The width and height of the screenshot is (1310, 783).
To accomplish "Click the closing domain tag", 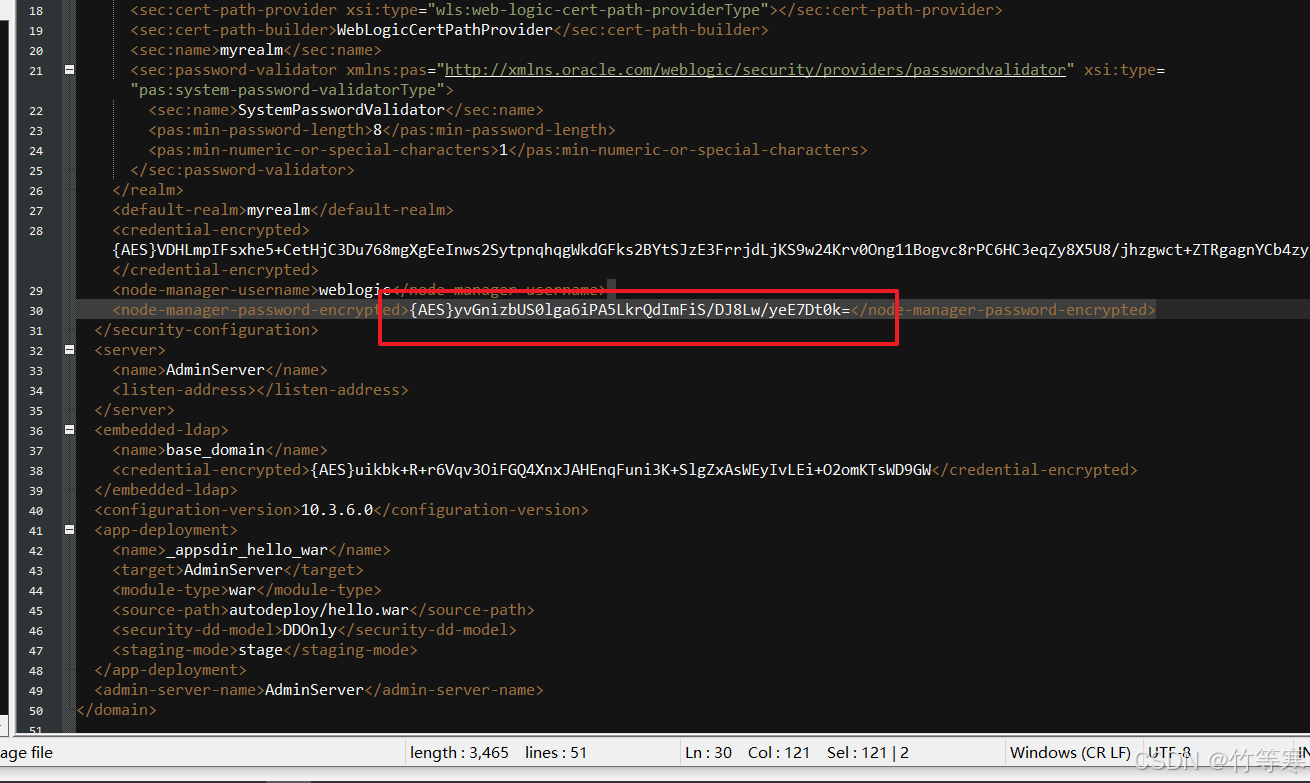I will click(x=116, y=710).
